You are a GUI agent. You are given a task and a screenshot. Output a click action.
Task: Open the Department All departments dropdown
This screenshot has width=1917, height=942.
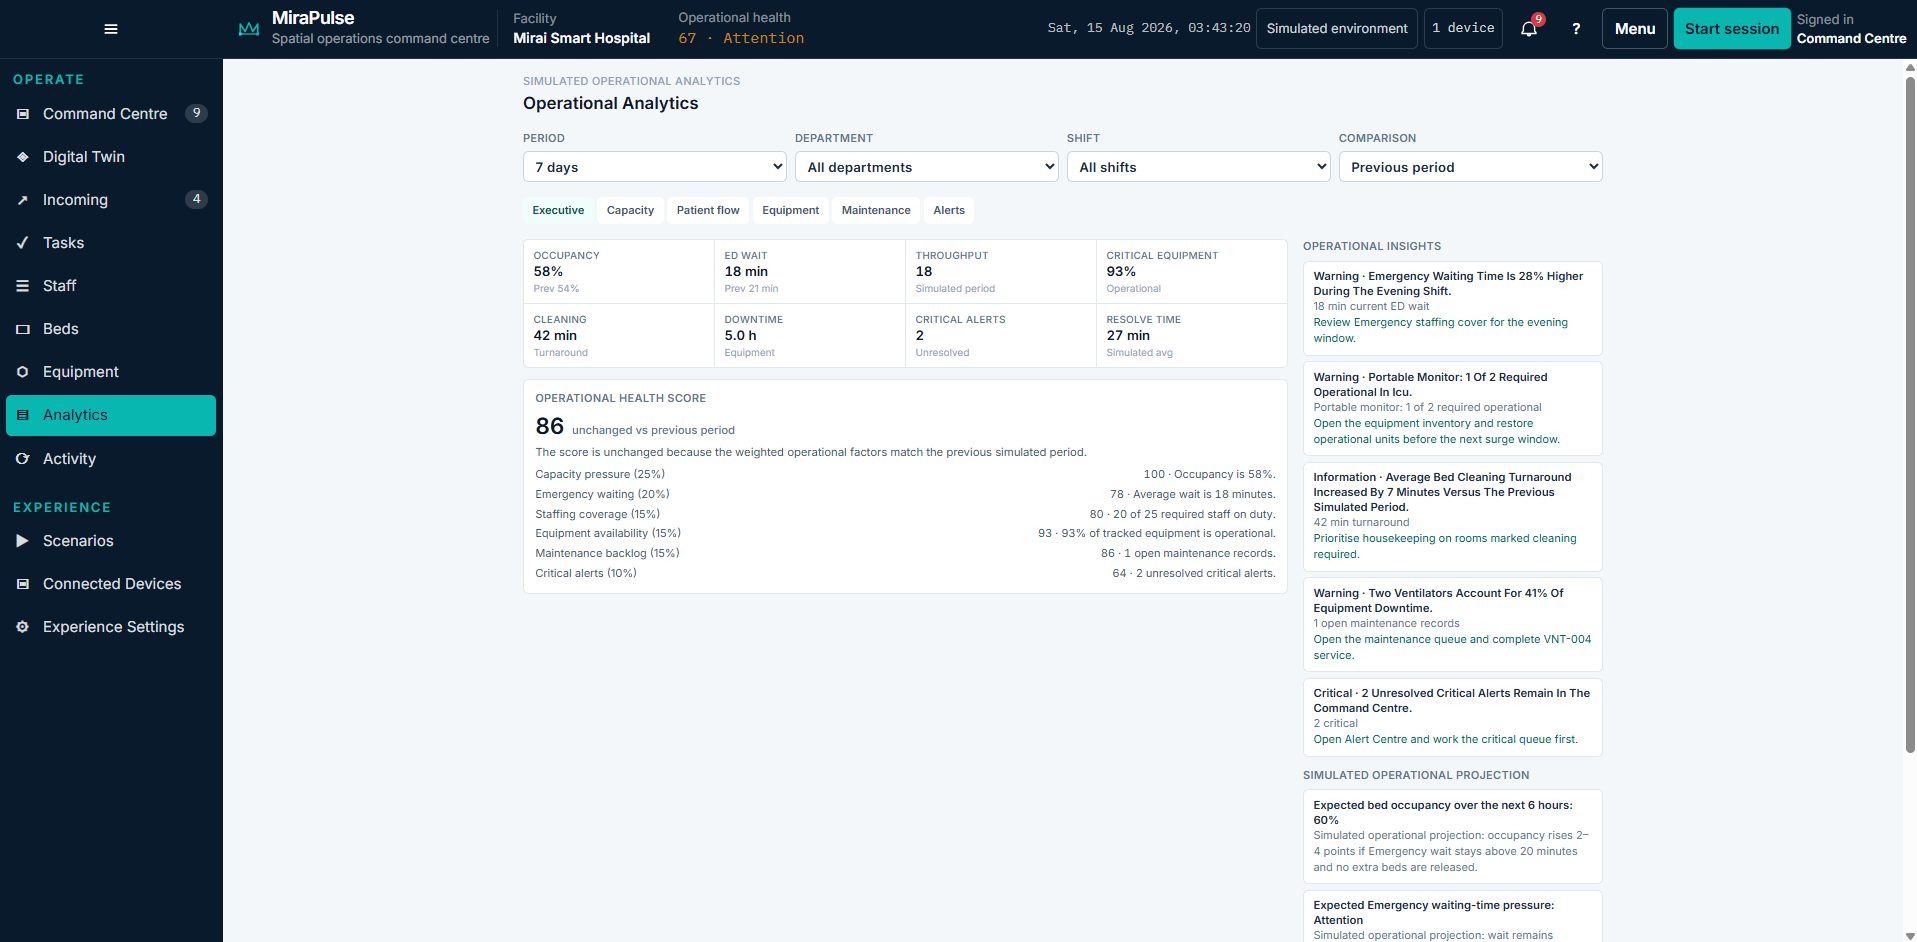click(927, 167)
